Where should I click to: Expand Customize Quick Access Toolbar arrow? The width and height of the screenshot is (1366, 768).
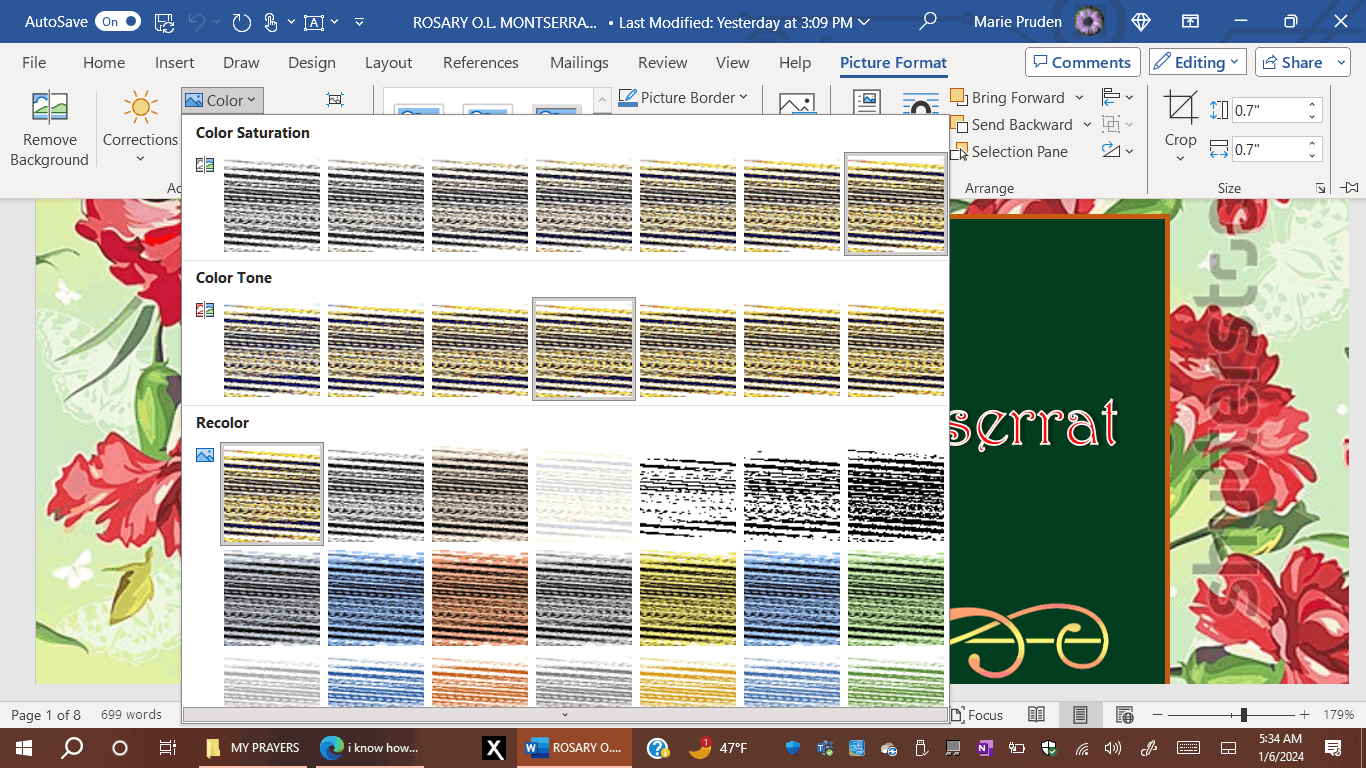coord(360,21)
